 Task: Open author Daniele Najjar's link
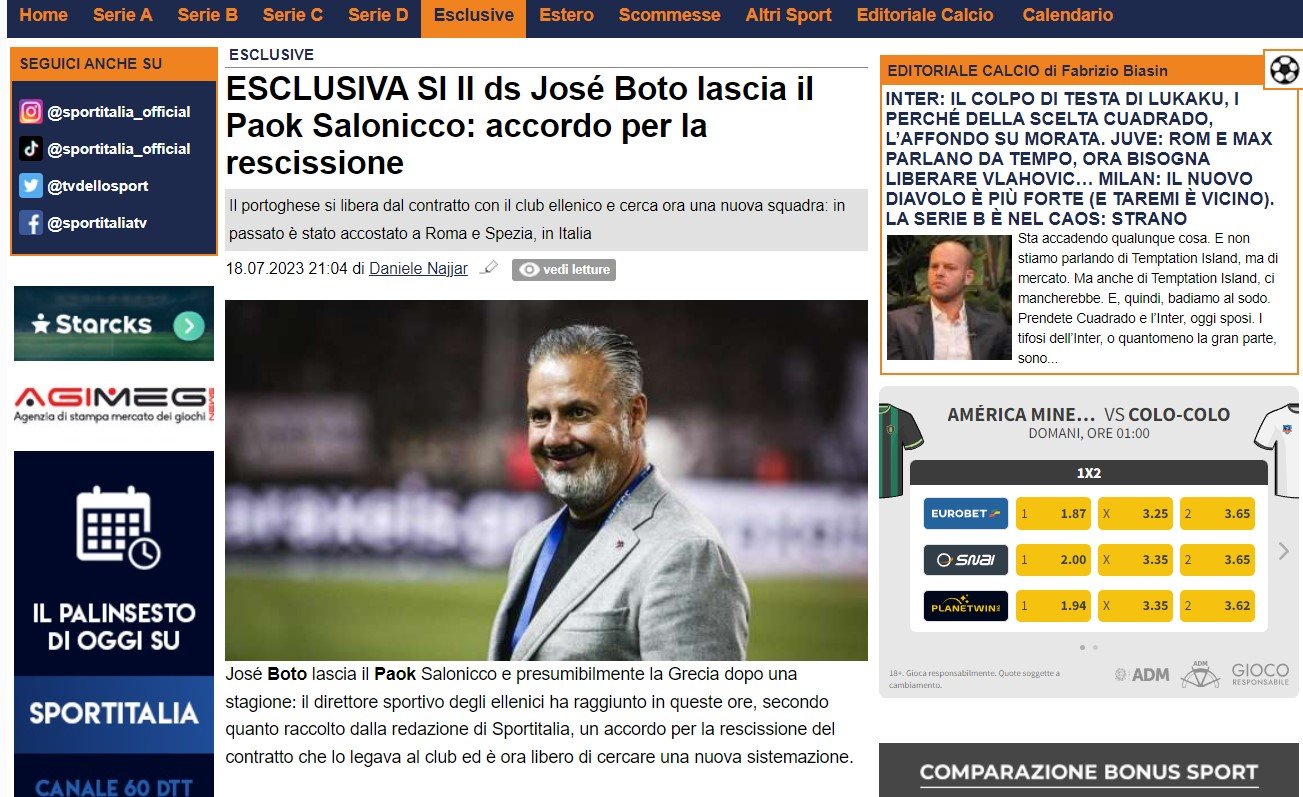pos(418,268)
